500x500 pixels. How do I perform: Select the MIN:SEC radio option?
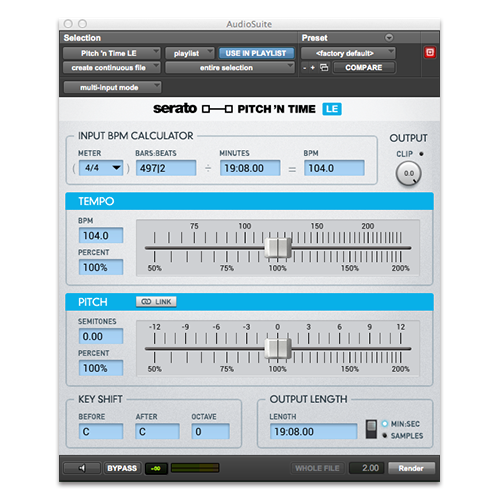[x=385, y=424]
